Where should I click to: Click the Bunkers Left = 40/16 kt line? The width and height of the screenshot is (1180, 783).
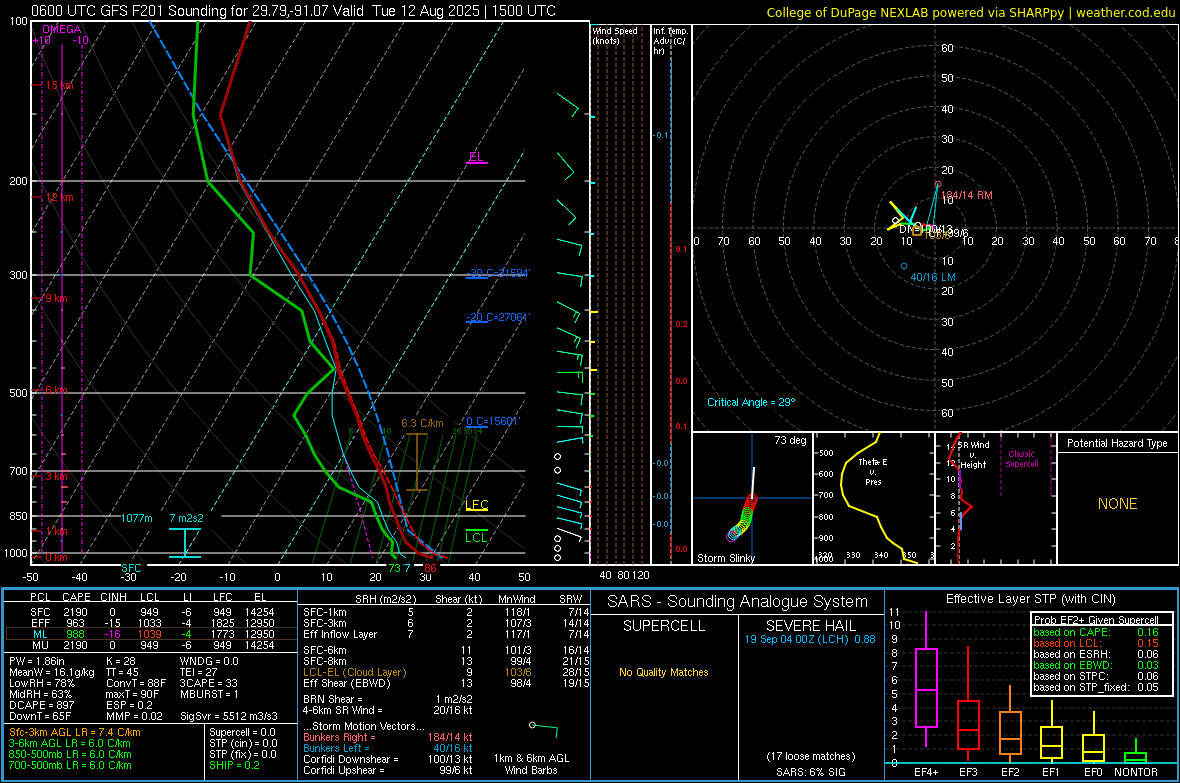pyautogui.click(x=388, y=748)
